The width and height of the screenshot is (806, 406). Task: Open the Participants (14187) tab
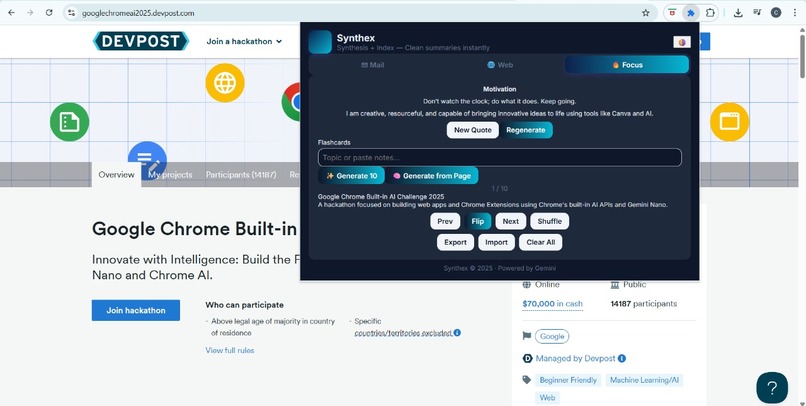[241, 175]
